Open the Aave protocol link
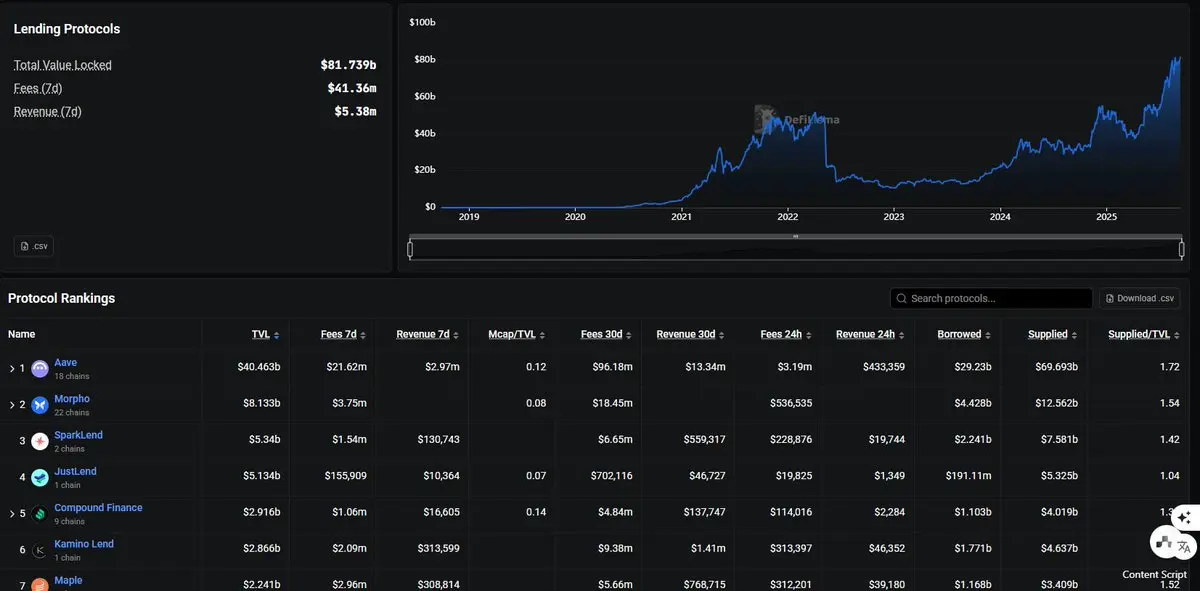This screenshot has width=1200, height=591. pos(65,363)
